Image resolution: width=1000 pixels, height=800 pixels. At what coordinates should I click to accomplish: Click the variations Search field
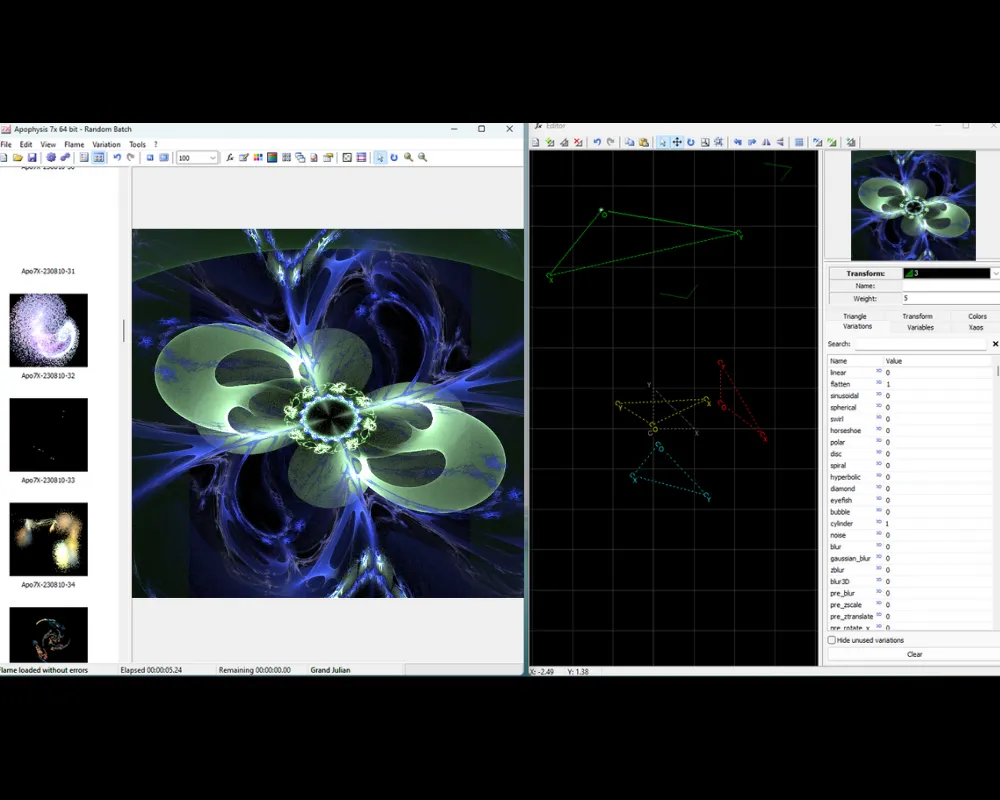[920, 344]
